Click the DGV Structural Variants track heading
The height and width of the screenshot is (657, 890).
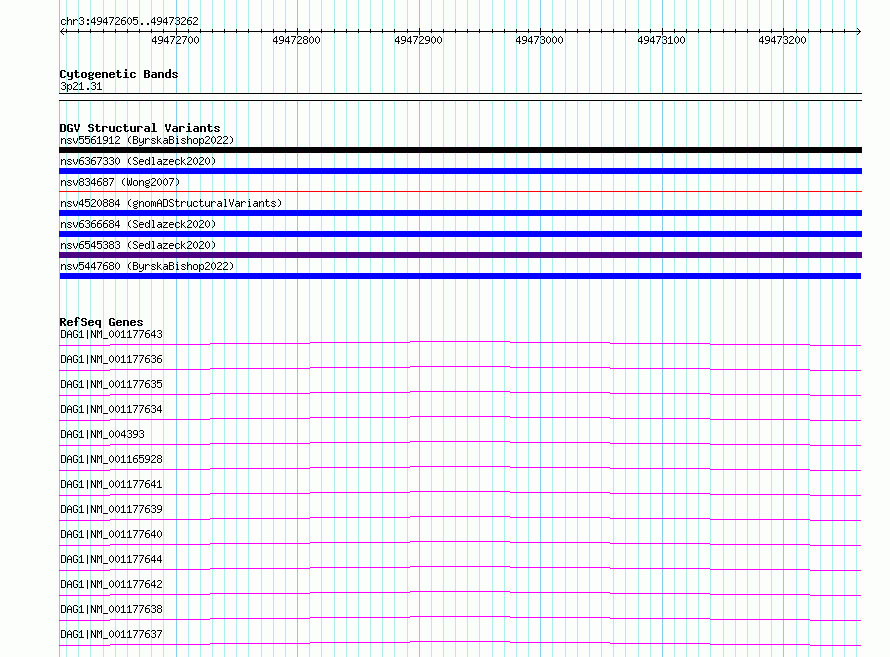tap(140, 128)
